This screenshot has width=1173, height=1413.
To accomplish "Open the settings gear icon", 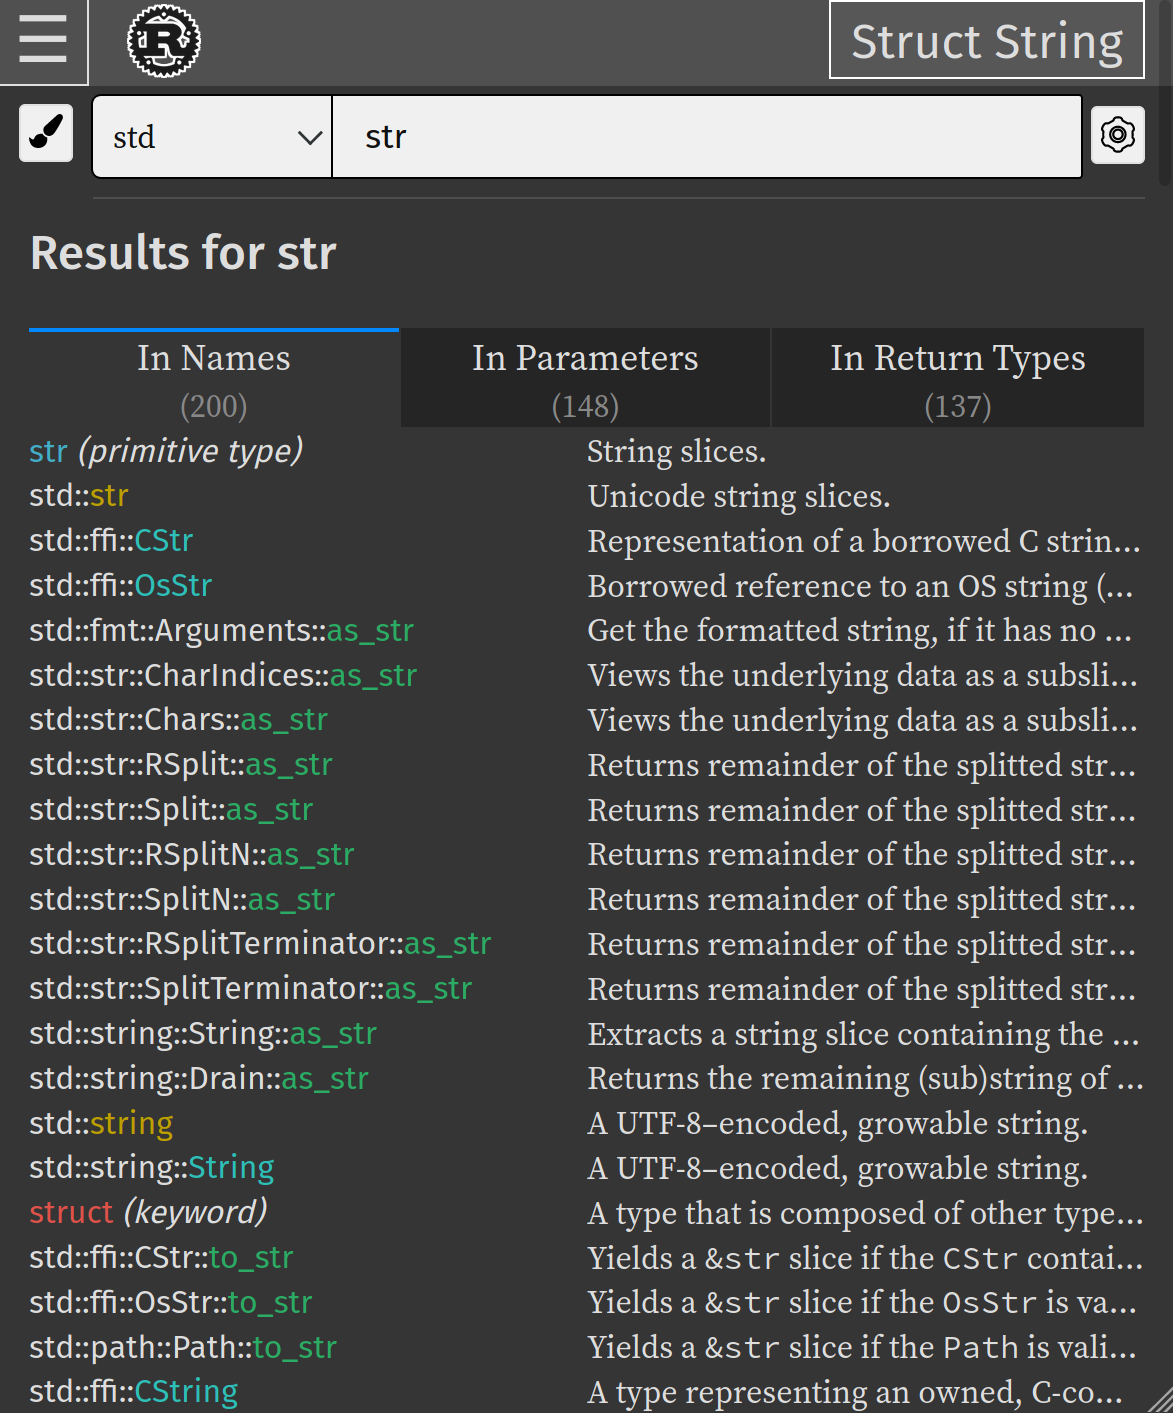I will 1117,134.
